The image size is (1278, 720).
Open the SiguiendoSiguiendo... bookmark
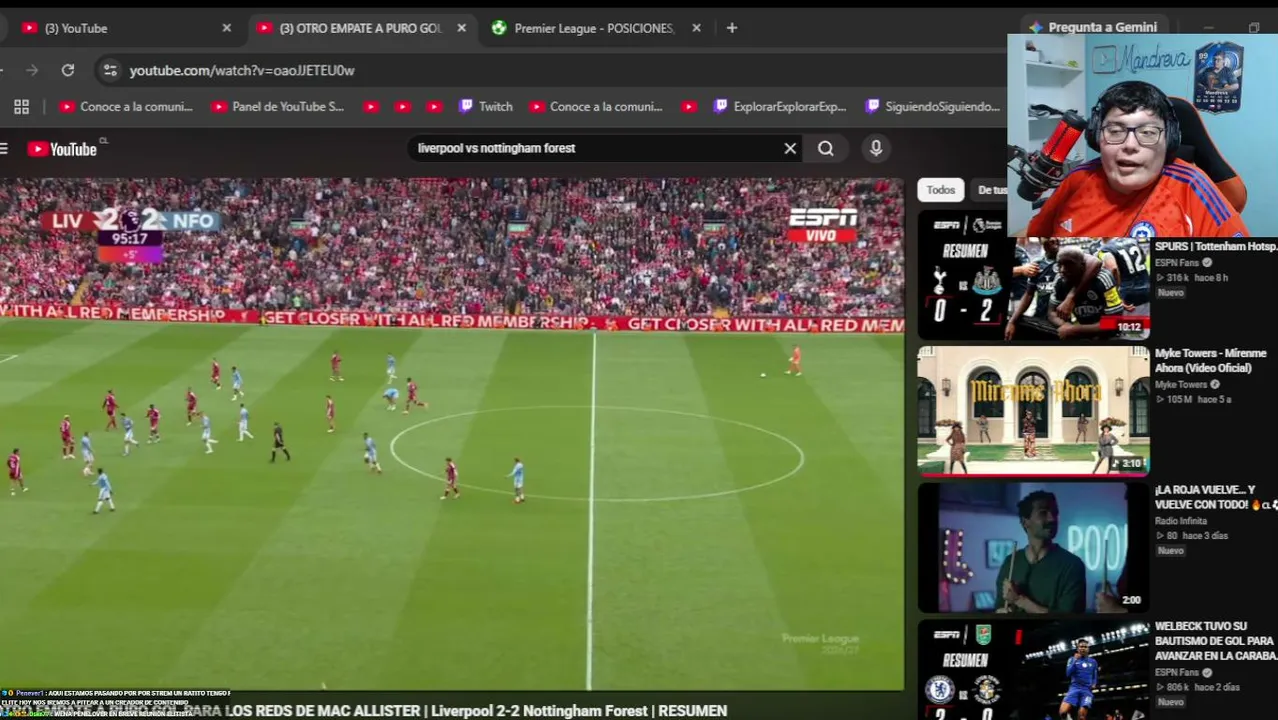932,106
